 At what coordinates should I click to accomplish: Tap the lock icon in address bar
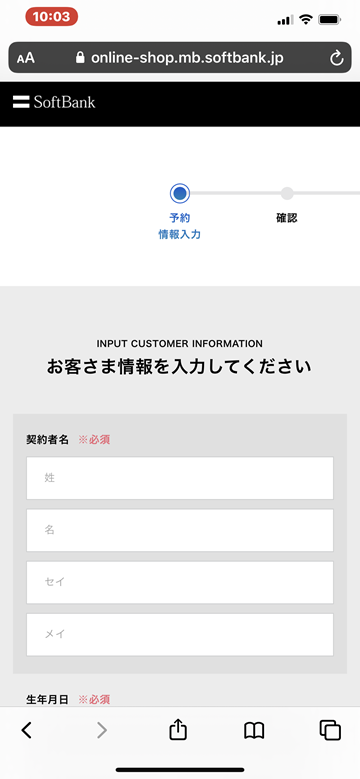click(x=80, y=58)
